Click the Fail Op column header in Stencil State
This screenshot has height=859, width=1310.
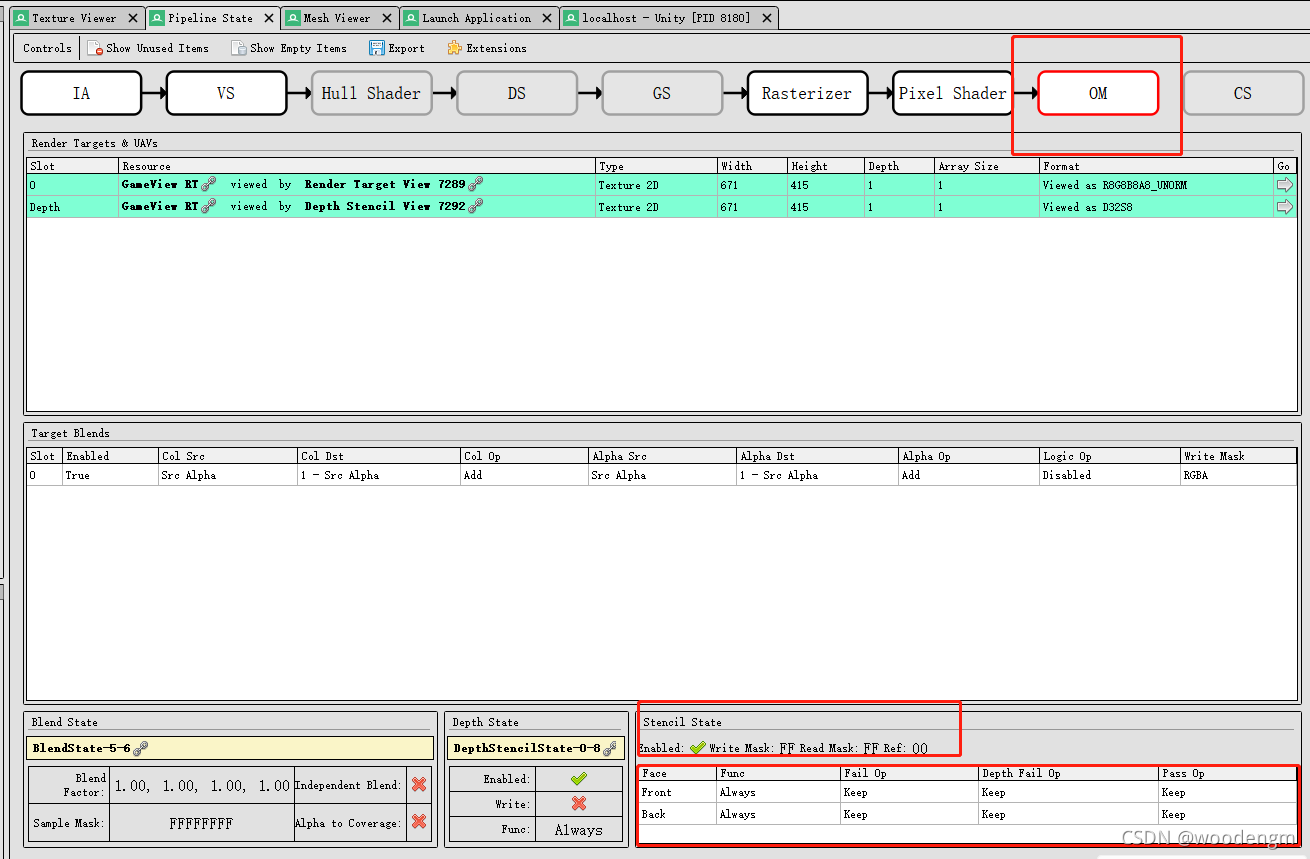click(909, 773)
